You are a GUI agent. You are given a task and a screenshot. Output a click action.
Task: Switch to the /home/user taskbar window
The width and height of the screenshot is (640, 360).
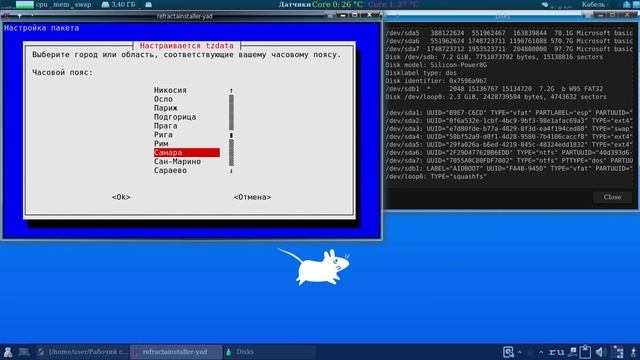[82, 352]
